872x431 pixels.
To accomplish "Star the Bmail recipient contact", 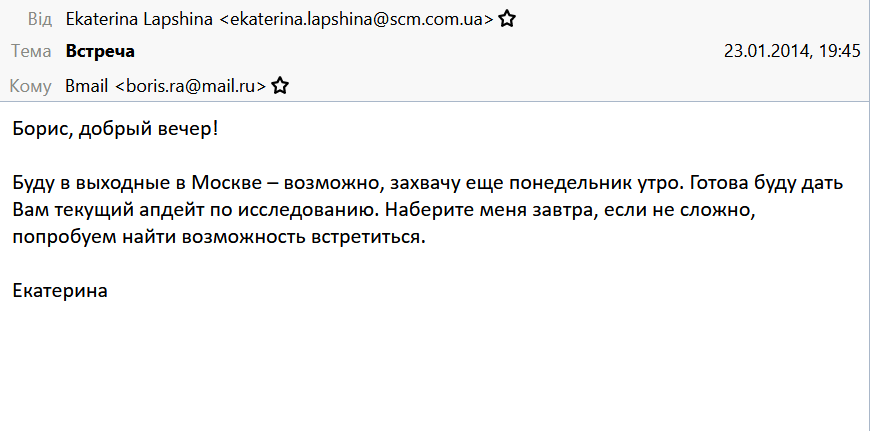I will click(280, 86).
